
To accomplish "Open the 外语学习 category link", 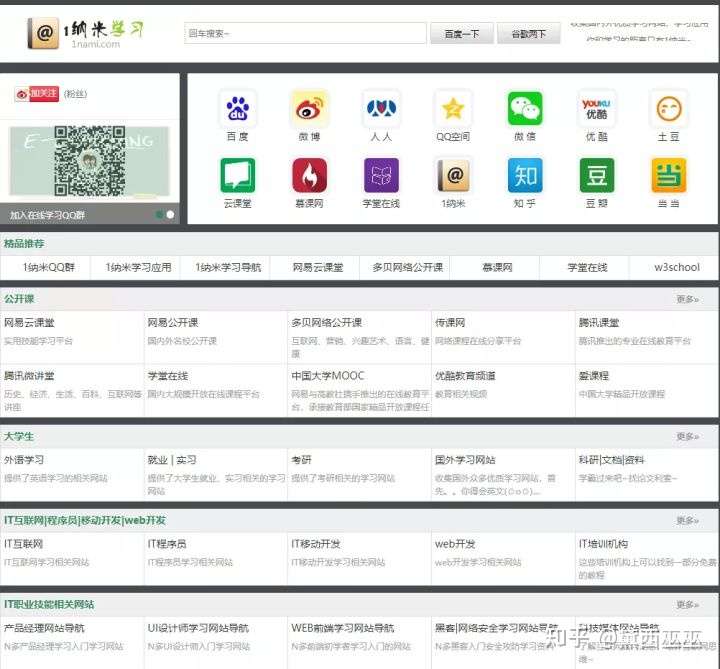I will (24, 460).
